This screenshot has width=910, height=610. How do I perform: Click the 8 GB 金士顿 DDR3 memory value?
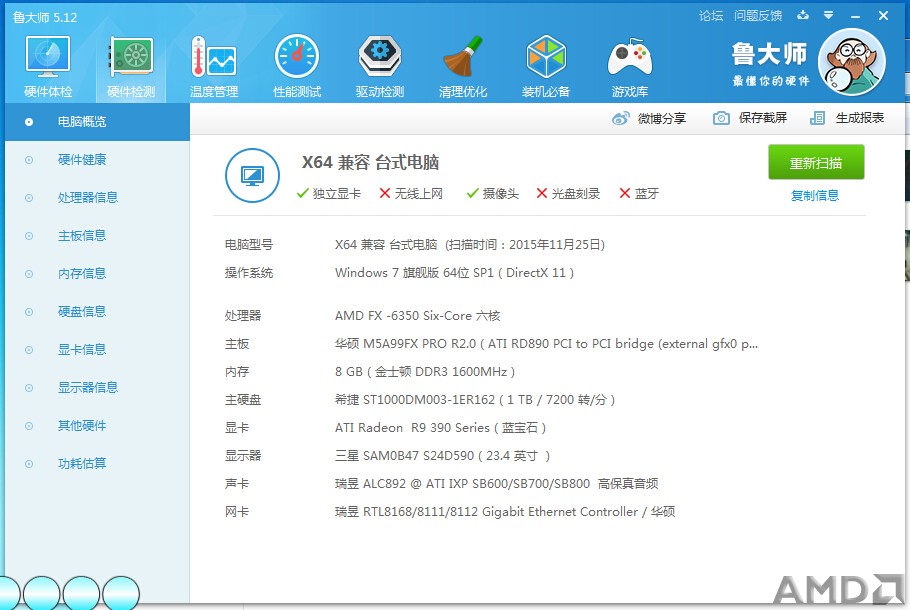point(425,372)
